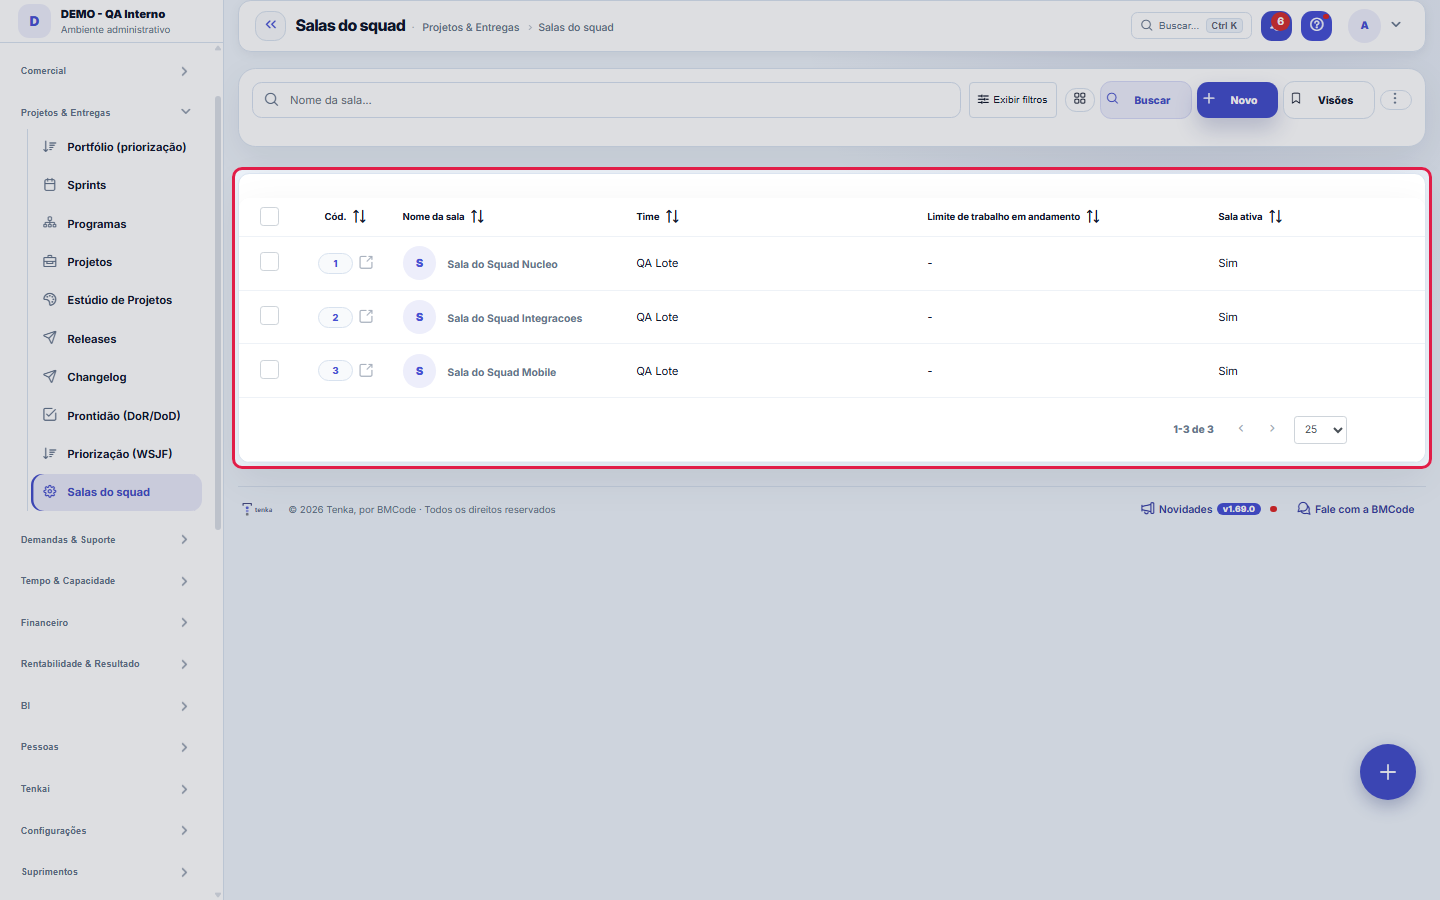Click Exibir filtros button

[x=1012, y=100]
